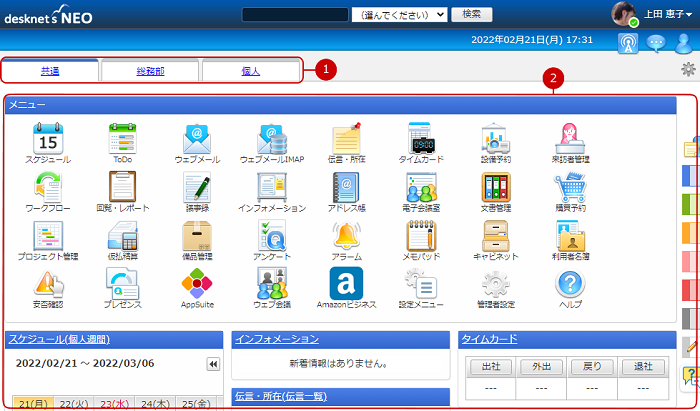Open the 備品管理 box icon
700x411 pixels.
197,236
